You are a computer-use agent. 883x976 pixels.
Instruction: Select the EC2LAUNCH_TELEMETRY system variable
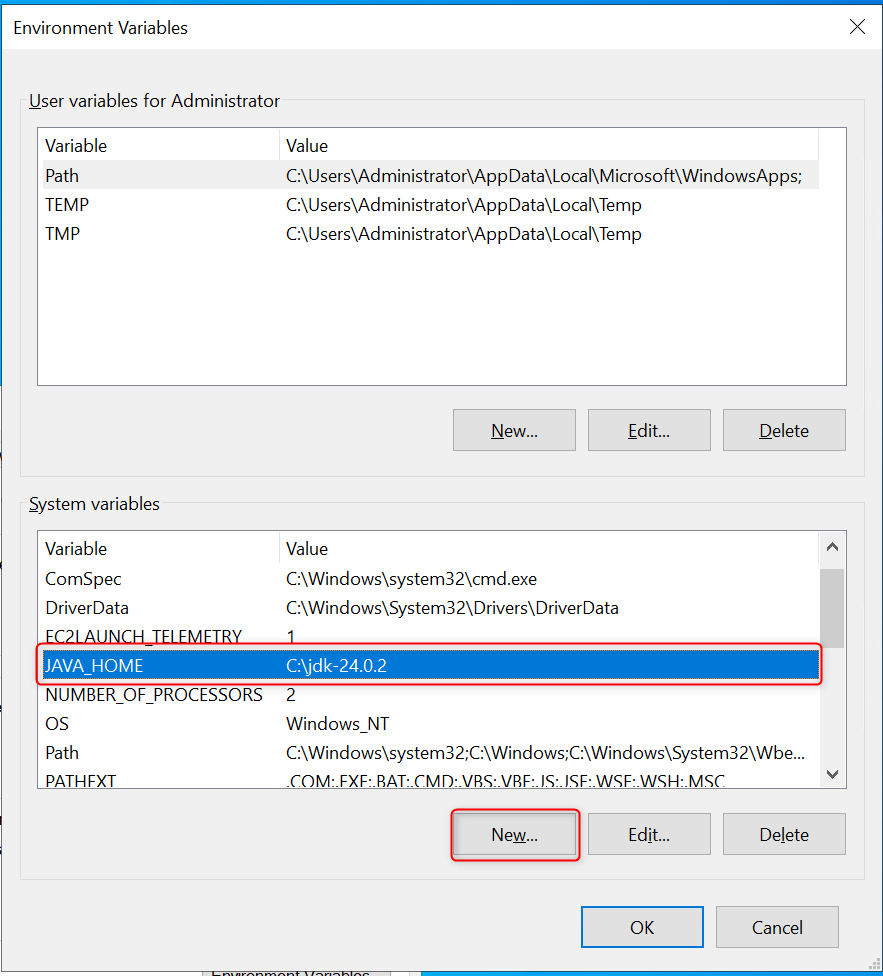tap(431, 636)
